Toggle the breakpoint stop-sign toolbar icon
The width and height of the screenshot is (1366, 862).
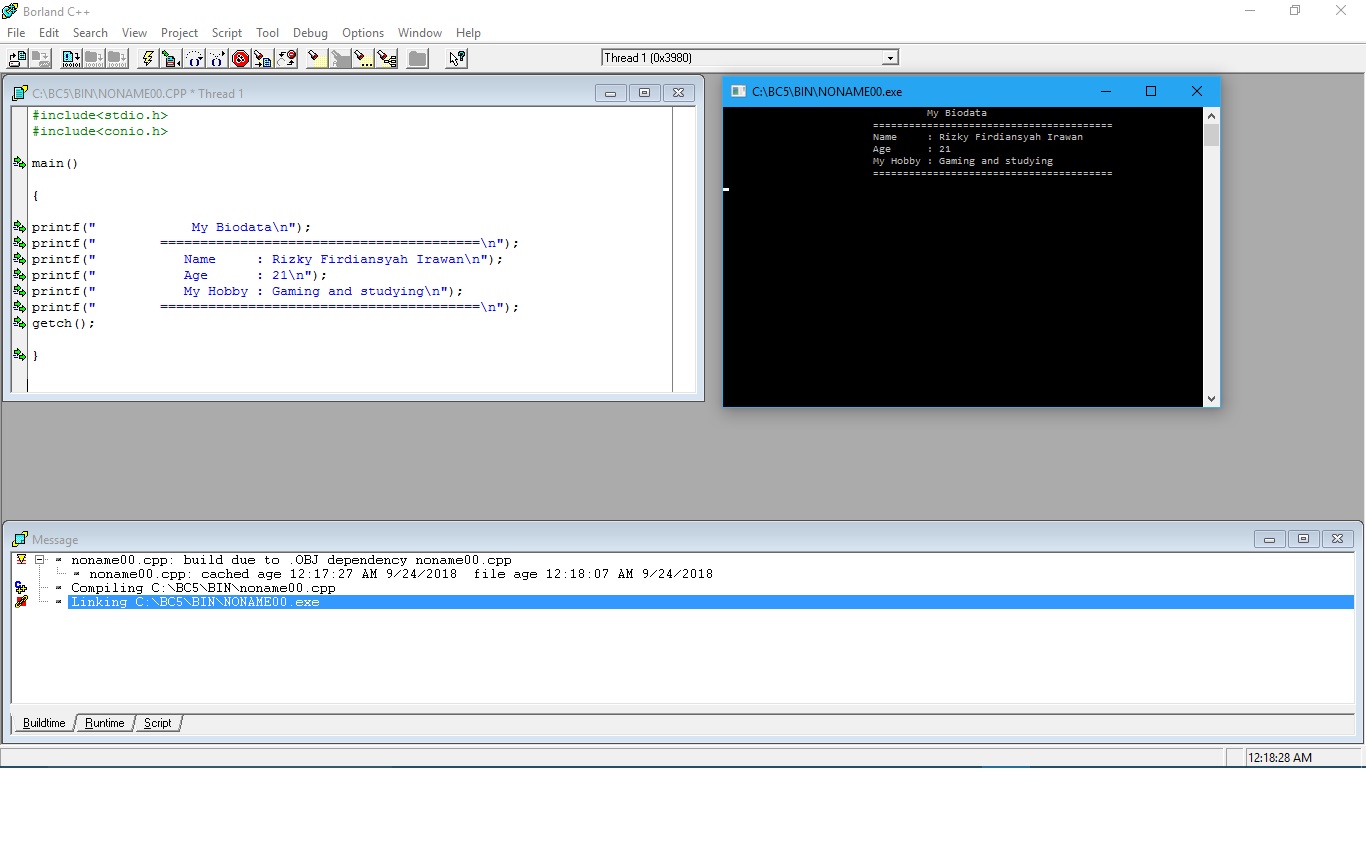pos(240,58)
